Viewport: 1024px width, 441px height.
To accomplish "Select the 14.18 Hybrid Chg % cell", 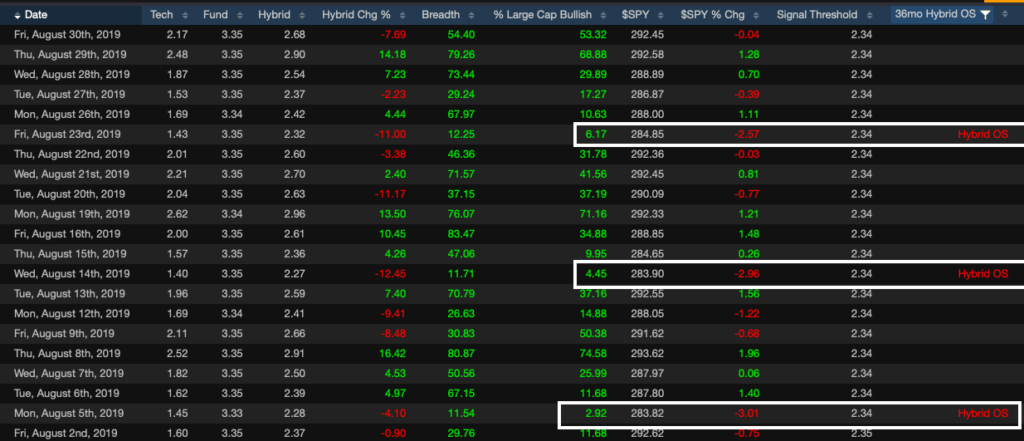I will pyautogui.click(x=394, y=54).
